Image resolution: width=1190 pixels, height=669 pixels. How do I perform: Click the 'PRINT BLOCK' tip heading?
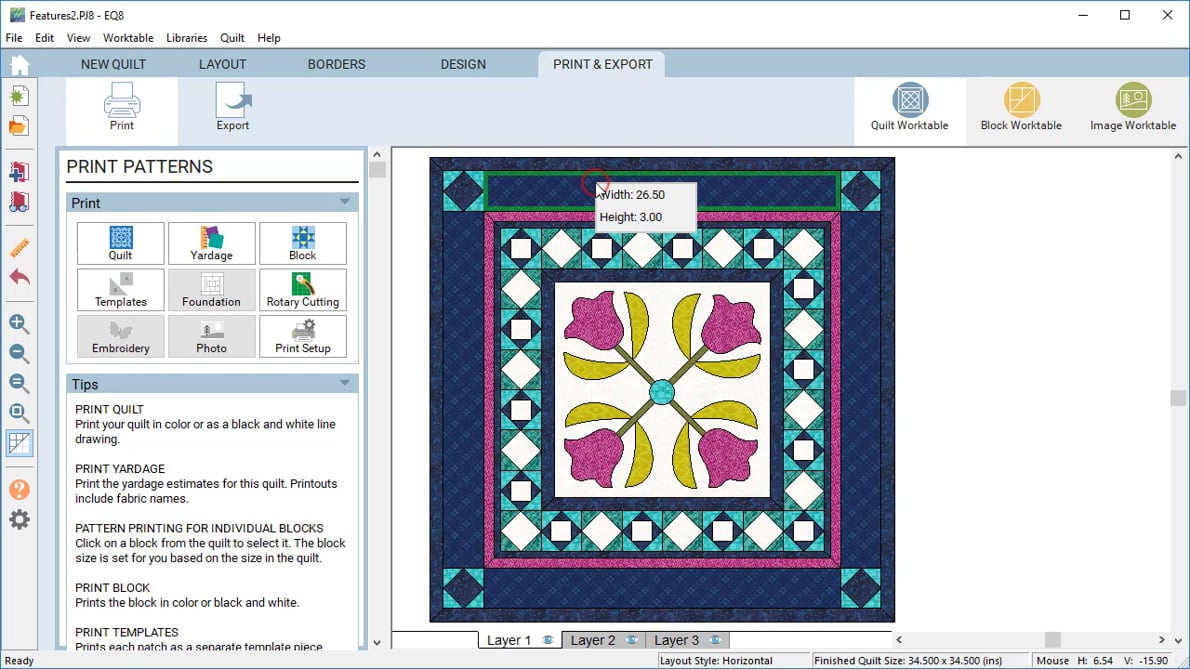pyautogui.click(x=112, y=588)
